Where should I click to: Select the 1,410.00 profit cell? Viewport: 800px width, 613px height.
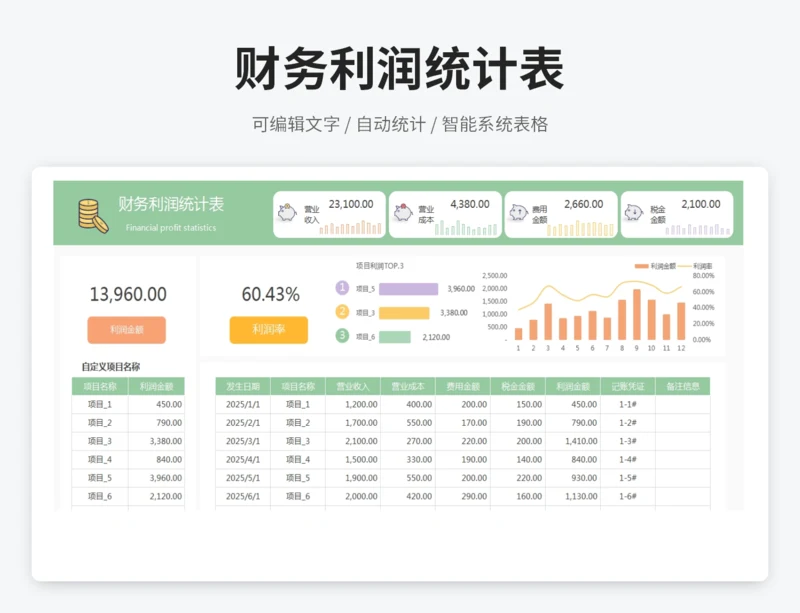click(573, 441)
